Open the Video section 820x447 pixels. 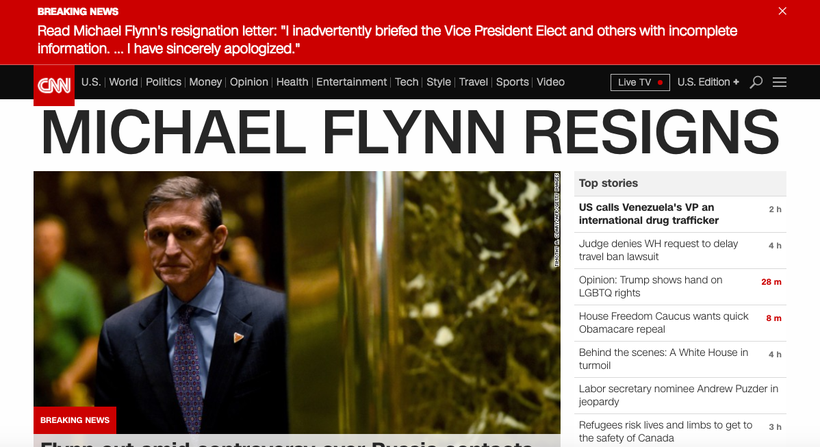(550, 82)
